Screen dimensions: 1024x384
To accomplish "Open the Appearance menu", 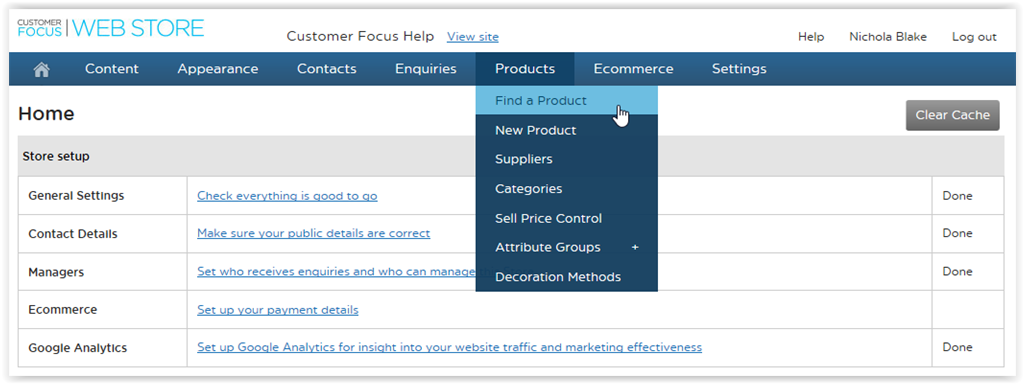I will 217,69.
